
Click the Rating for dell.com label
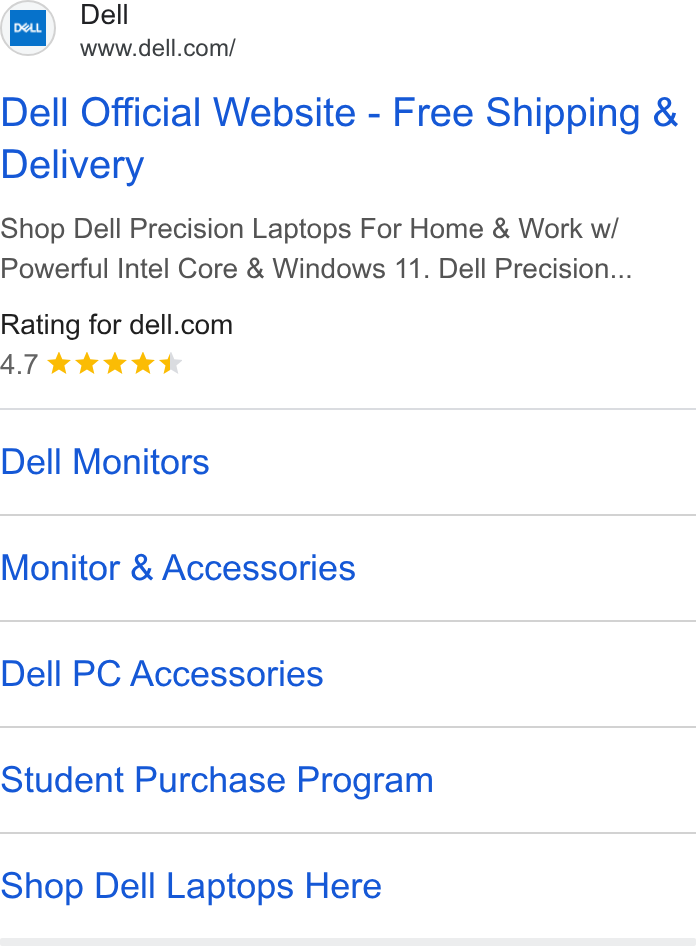(x=116, y=325)
